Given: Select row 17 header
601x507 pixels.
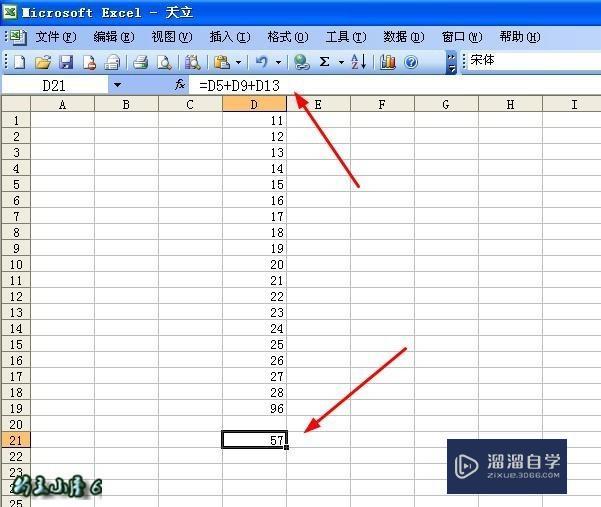Looking at the screenshot, I should click(x=16, y=376).
